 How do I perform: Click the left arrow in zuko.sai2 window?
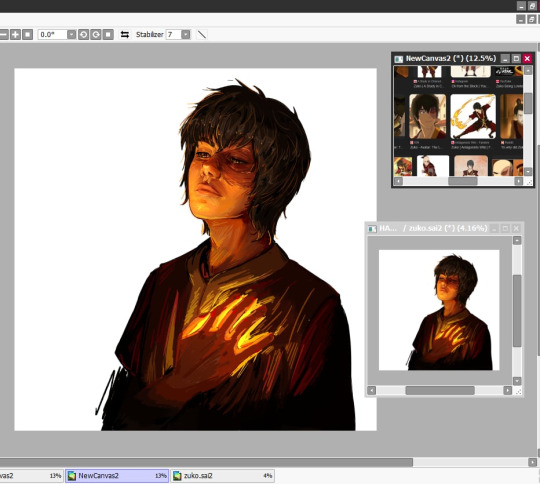[372, 390]
